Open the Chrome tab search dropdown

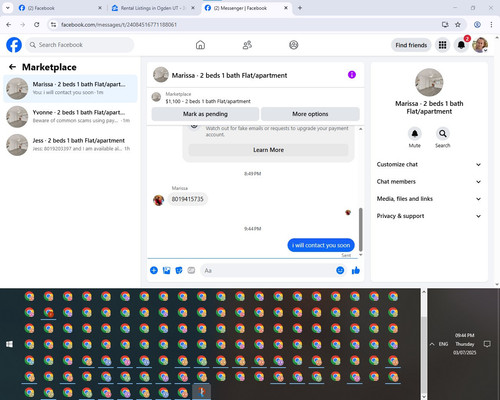(x=7, y=8)
